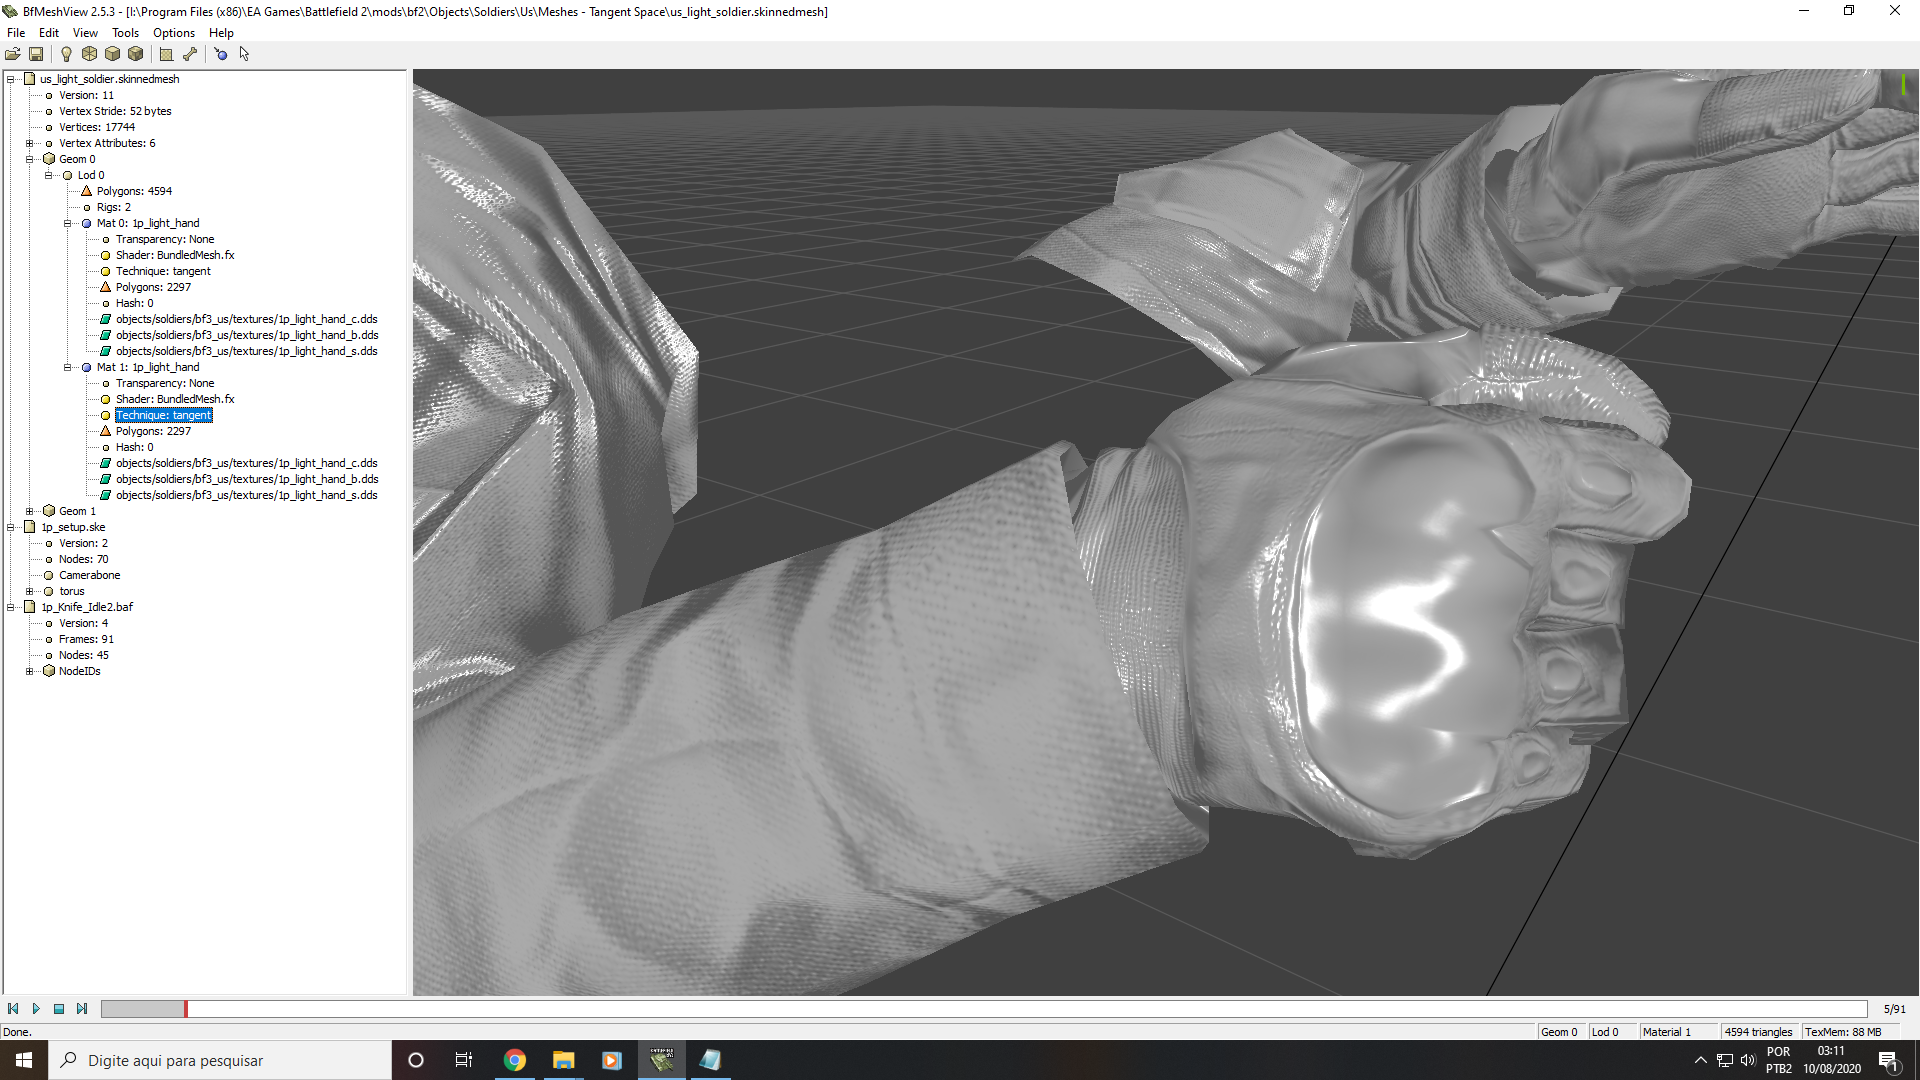Open File Explorer from the taskbar
The width and height of the screenshot is (1920, 1080).
[563, 1060]
